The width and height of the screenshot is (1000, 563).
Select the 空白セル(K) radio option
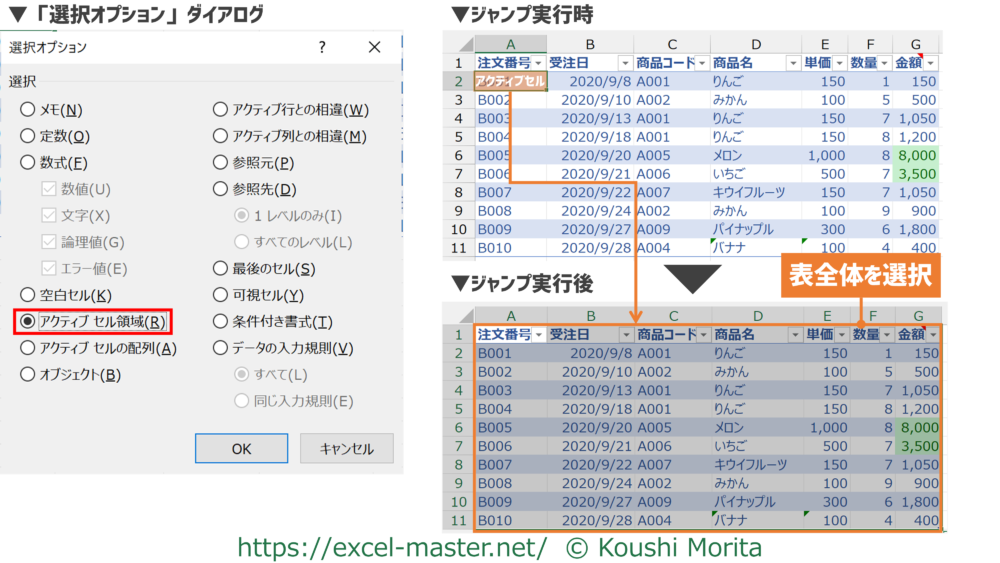(x=28, y=295)
